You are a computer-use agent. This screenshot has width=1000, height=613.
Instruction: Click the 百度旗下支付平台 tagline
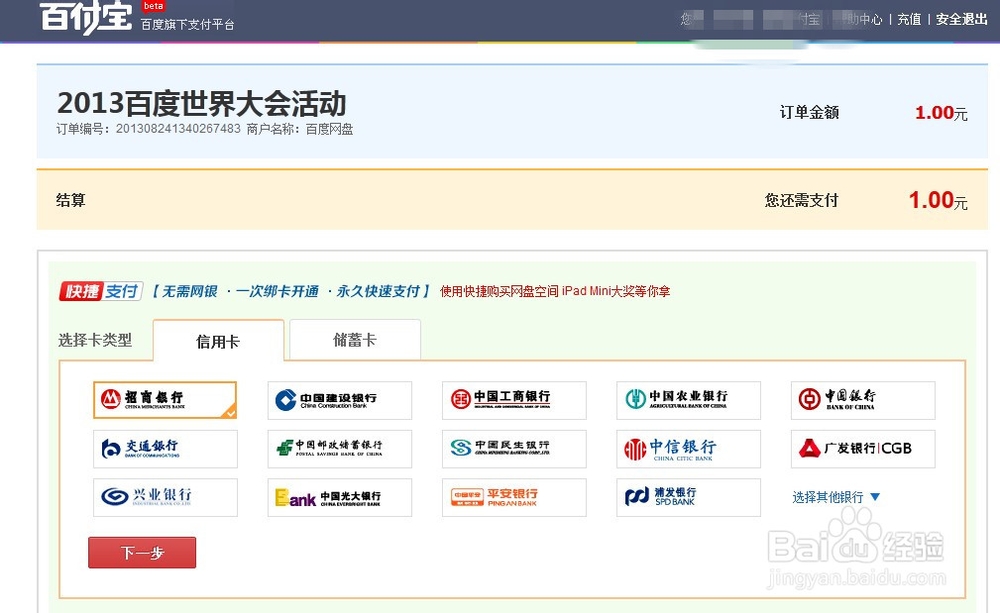pyautogui.click(x=188, y=25)
